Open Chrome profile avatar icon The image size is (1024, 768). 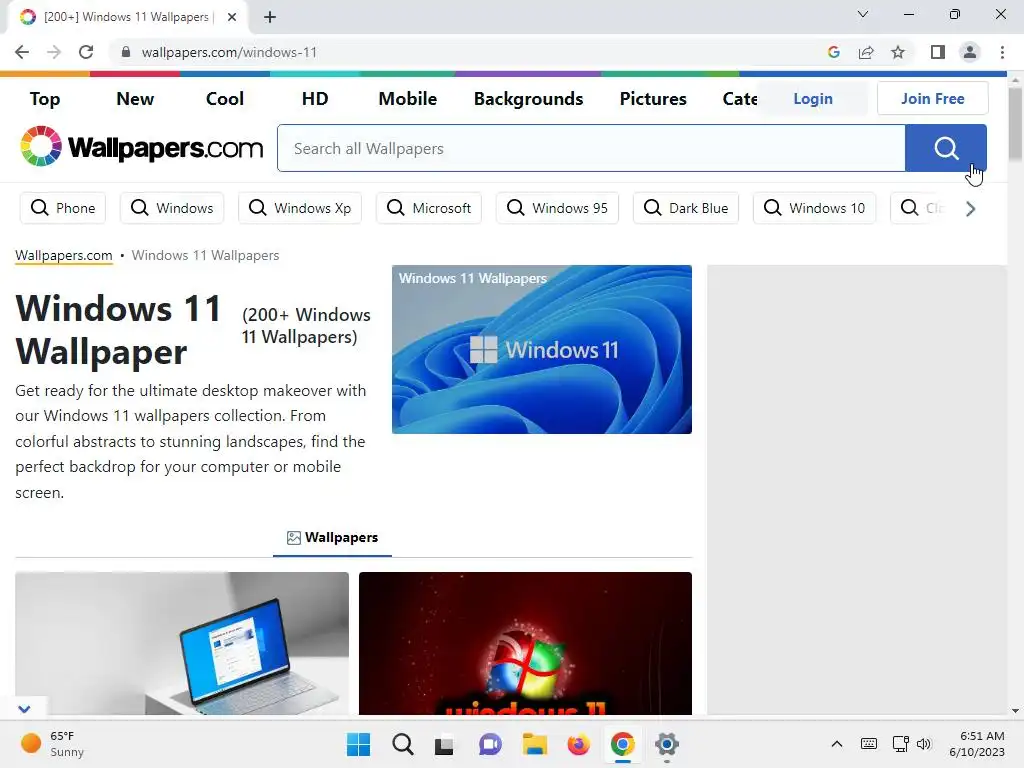pyautogui.click(x=970, y=52)
